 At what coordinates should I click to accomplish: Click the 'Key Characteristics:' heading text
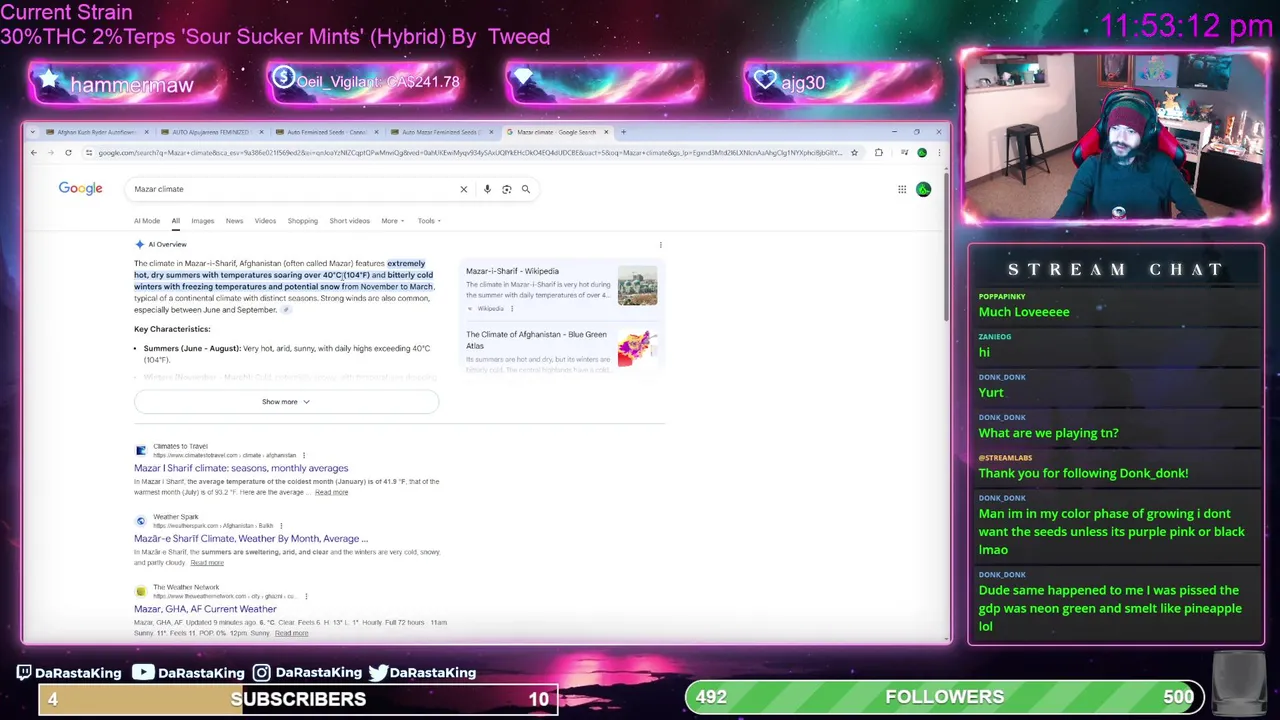click(172, 329)
